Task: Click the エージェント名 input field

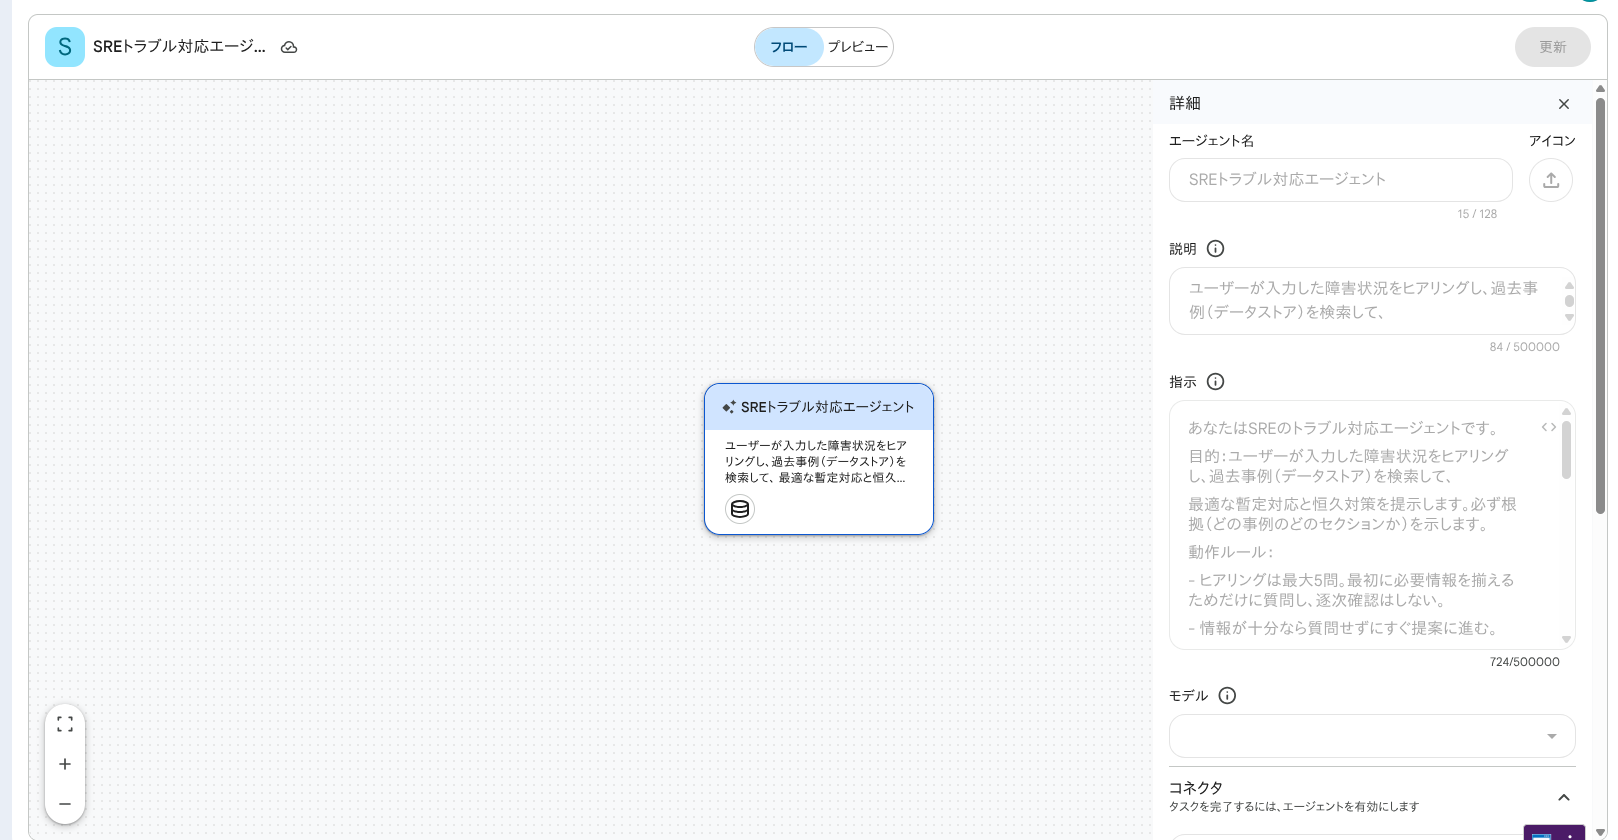Action: coord(1341,180)
